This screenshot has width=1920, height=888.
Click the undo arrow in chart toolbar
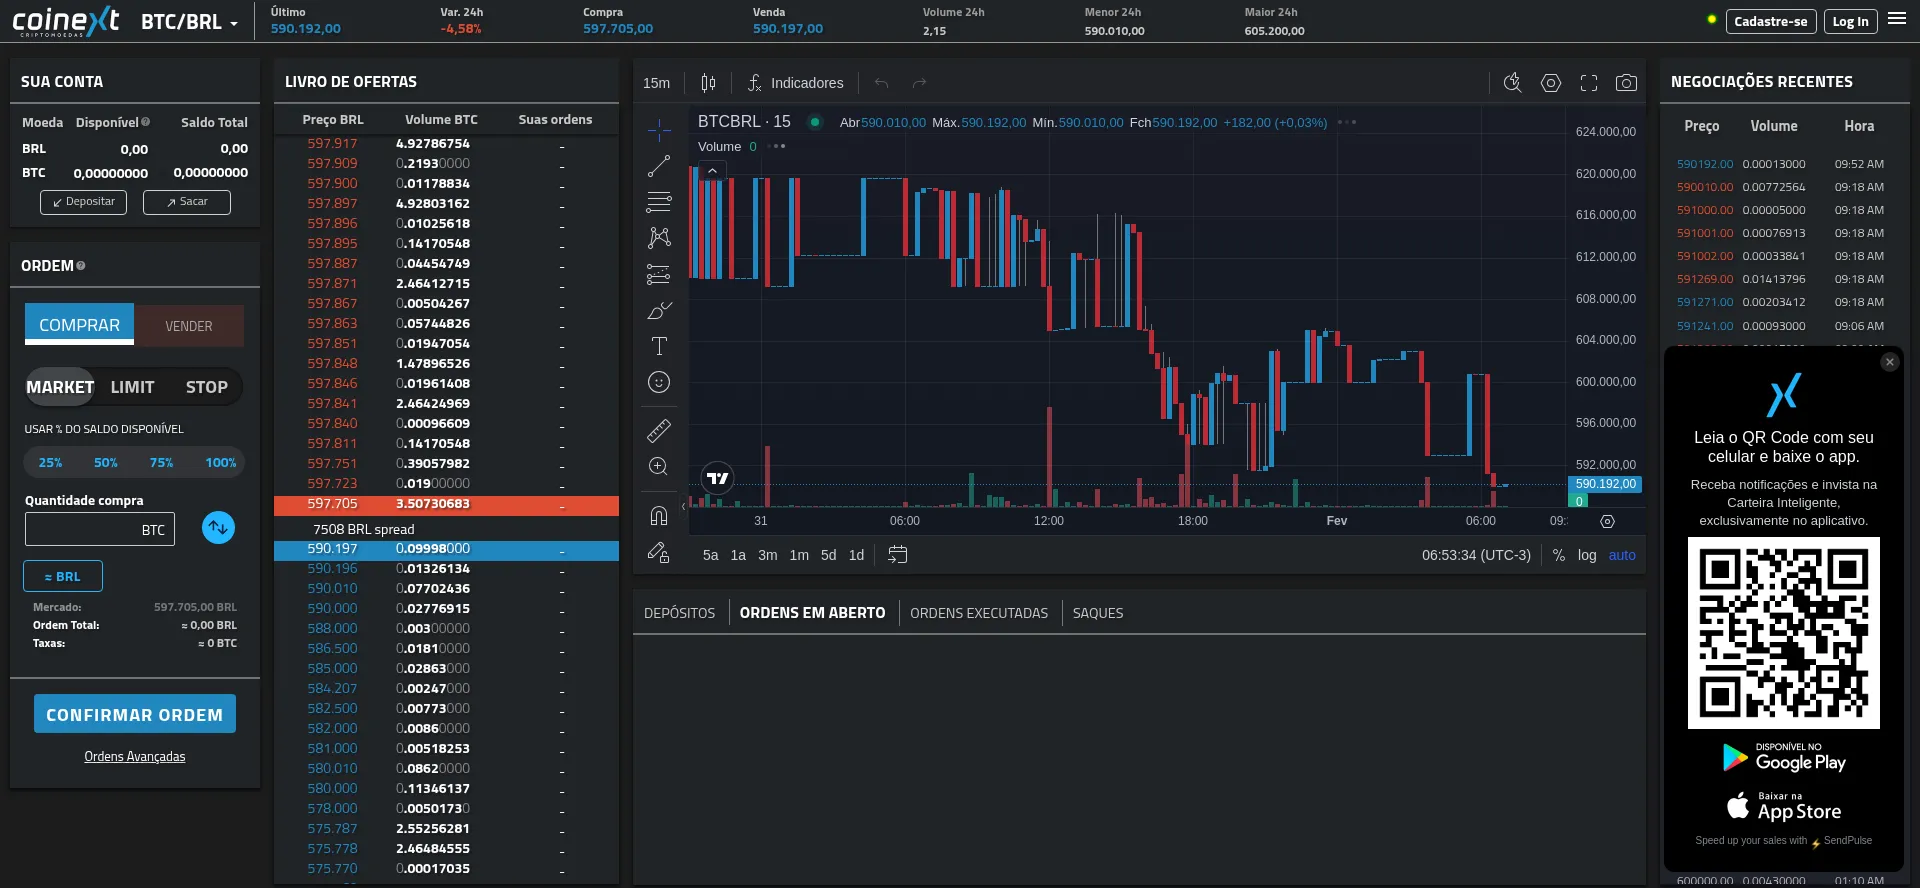point(881,83)
